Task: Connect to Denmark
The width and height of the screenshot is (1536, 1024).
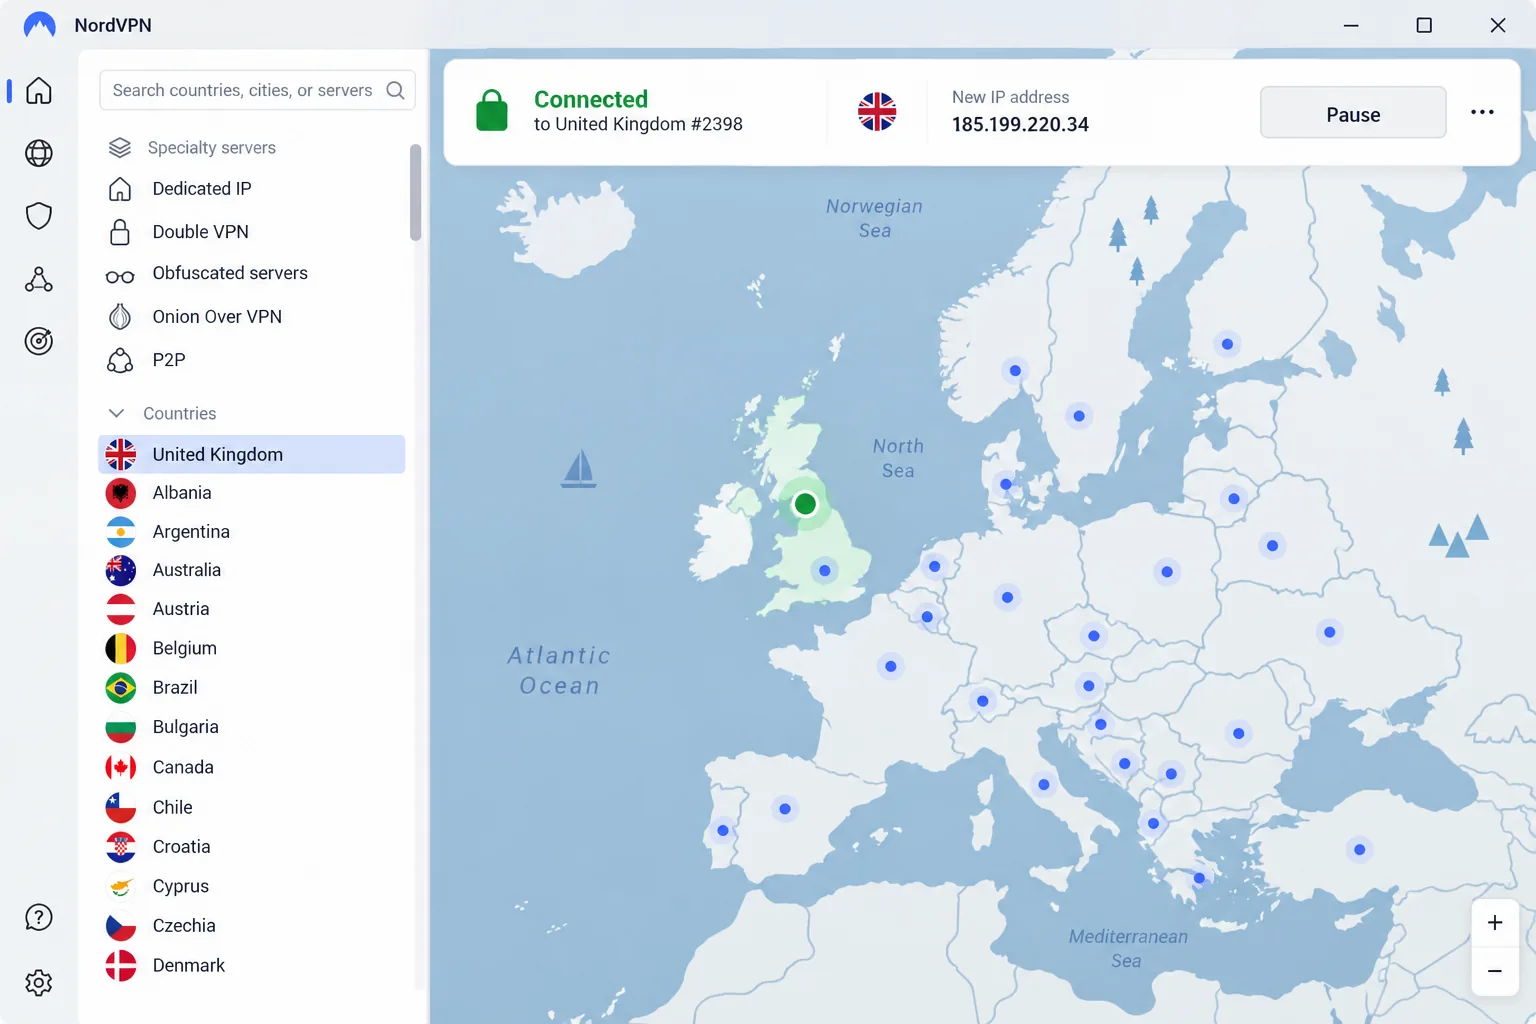Action: 252,965
